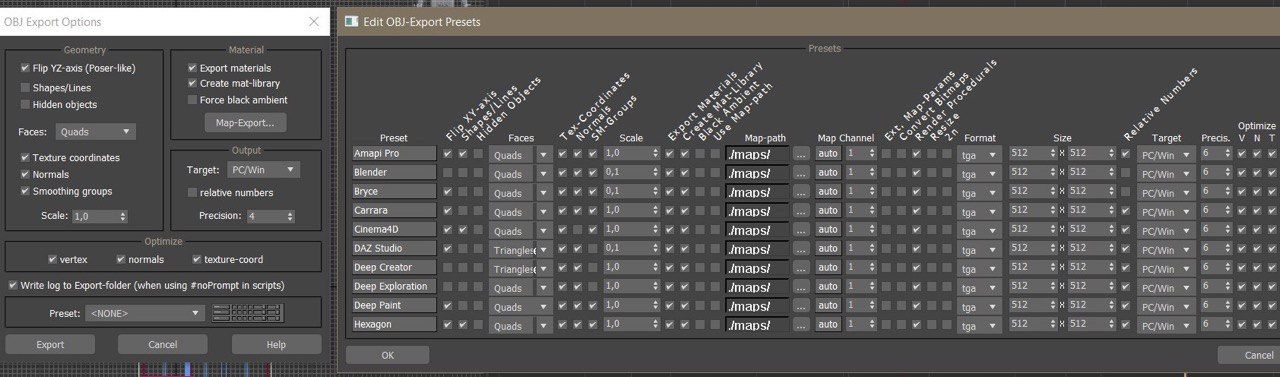
Task: Click the Map Channel number spinner in Bryce row
Action: click(x=860, y=192)
